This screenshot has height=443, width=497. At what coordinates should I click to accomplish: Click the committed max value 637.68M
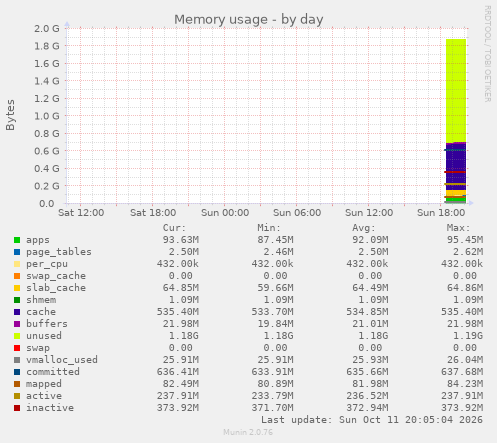point(462,372)
